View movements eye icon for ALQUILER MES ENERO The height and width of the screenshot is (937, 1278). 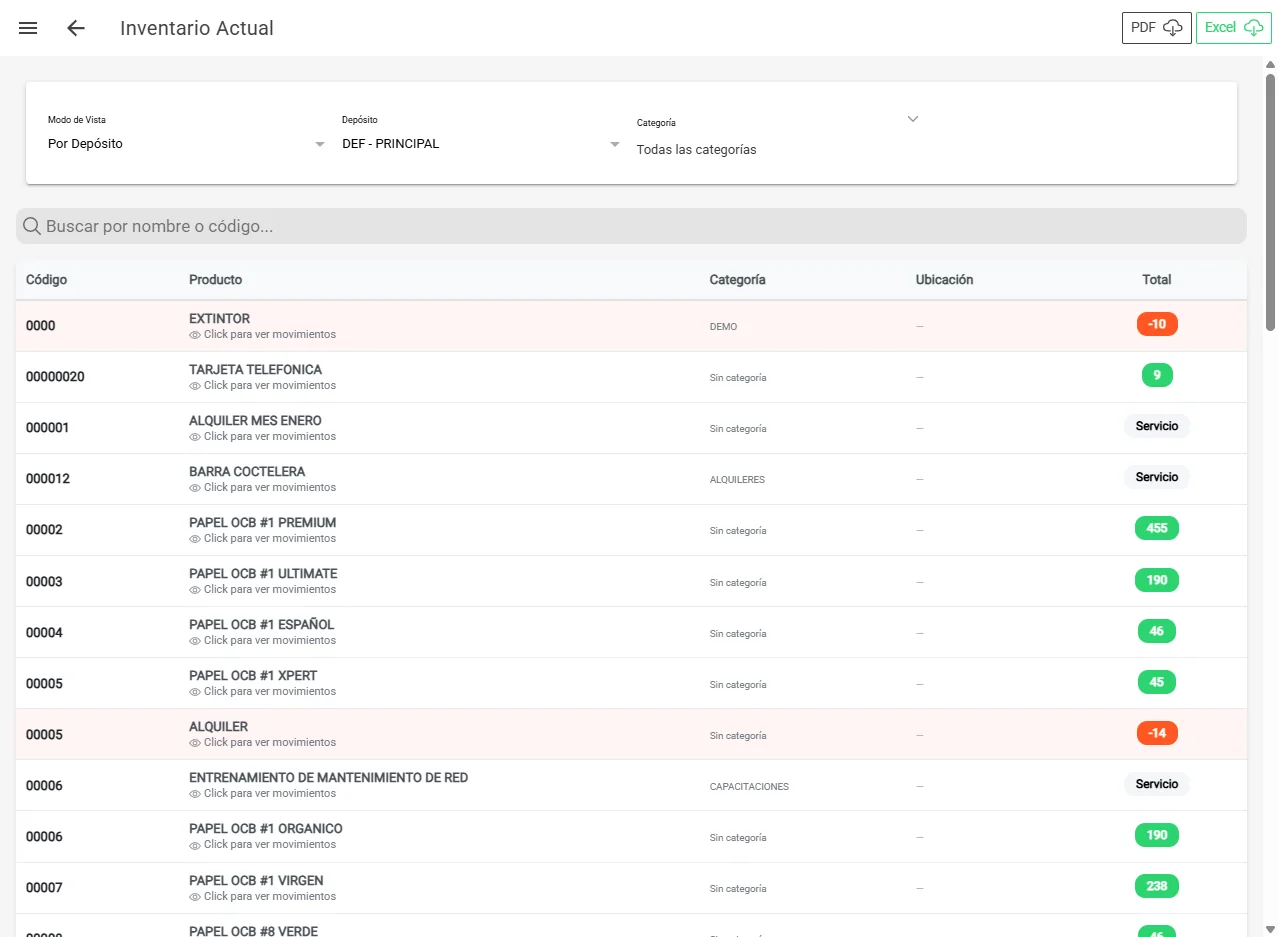click(x=195, y=437)
